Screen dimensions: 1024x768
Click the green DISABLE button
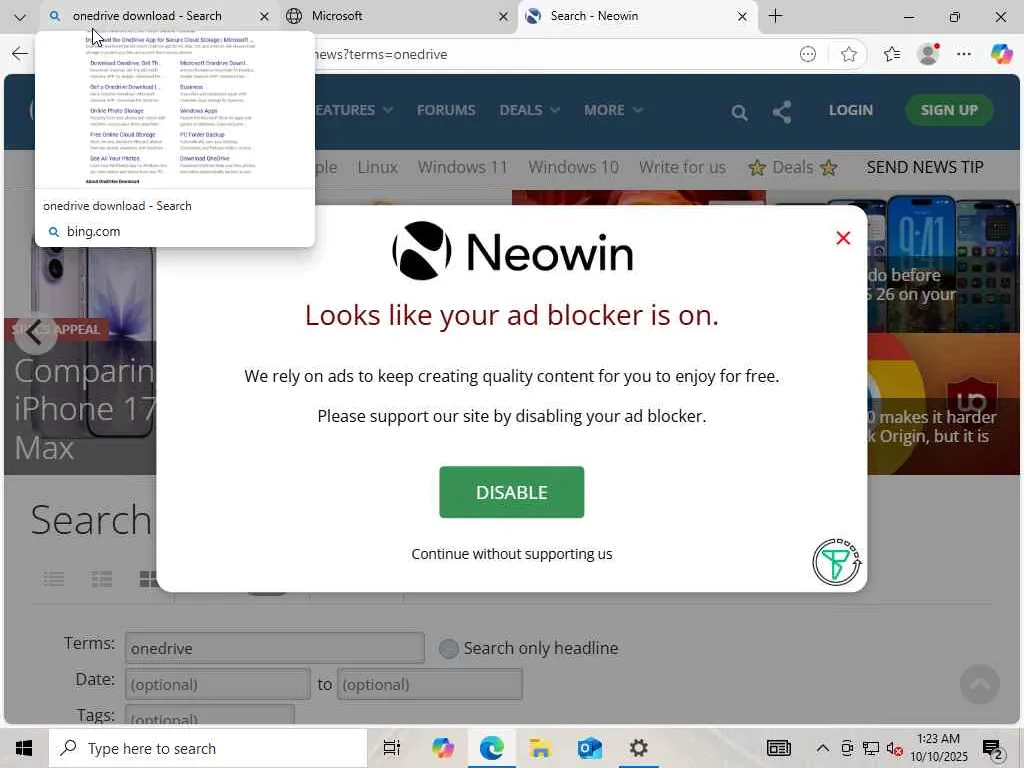511,492
